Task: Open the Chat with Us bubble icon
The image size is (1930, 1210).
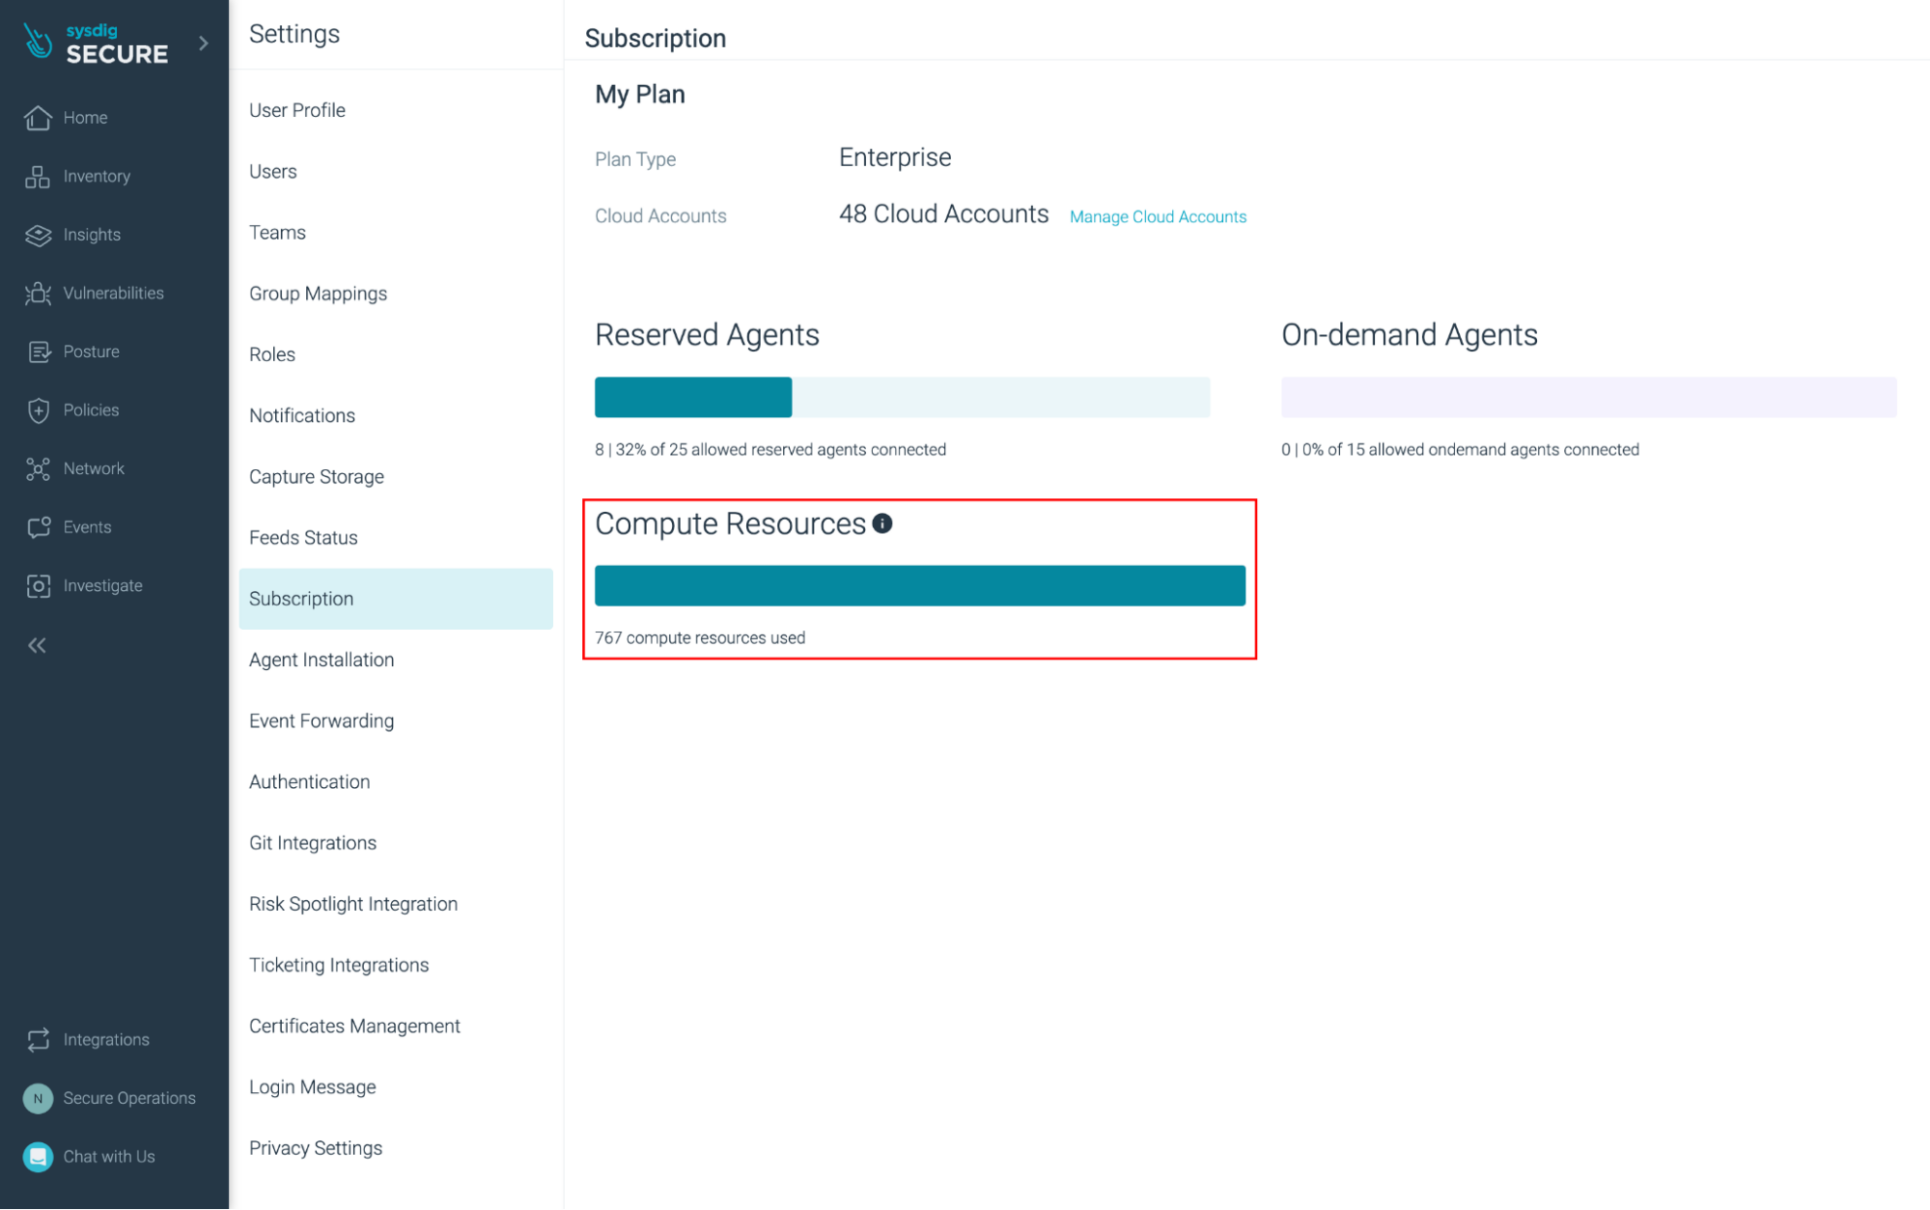Action: (x=38, y=1157)
